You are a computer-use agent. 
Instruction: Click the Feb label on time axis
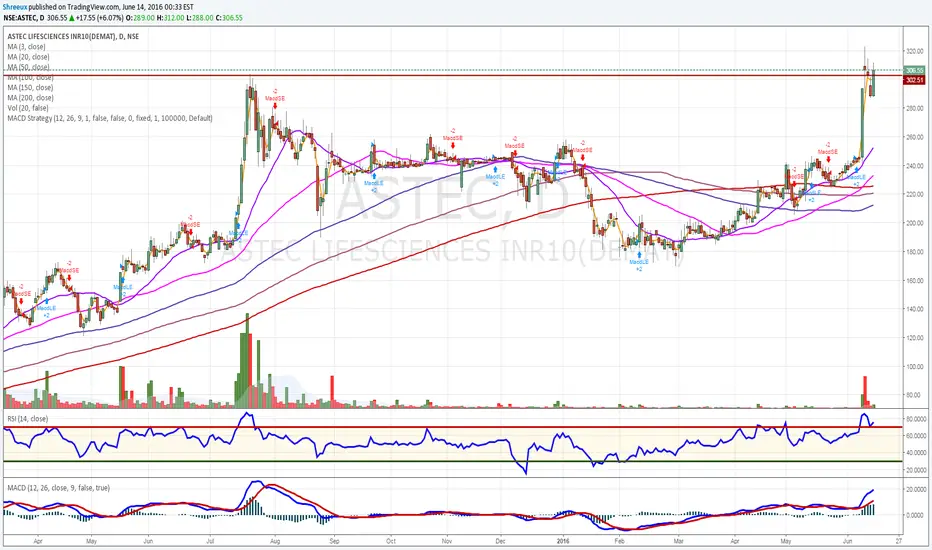pyautogui.click(x=619, y=541)
